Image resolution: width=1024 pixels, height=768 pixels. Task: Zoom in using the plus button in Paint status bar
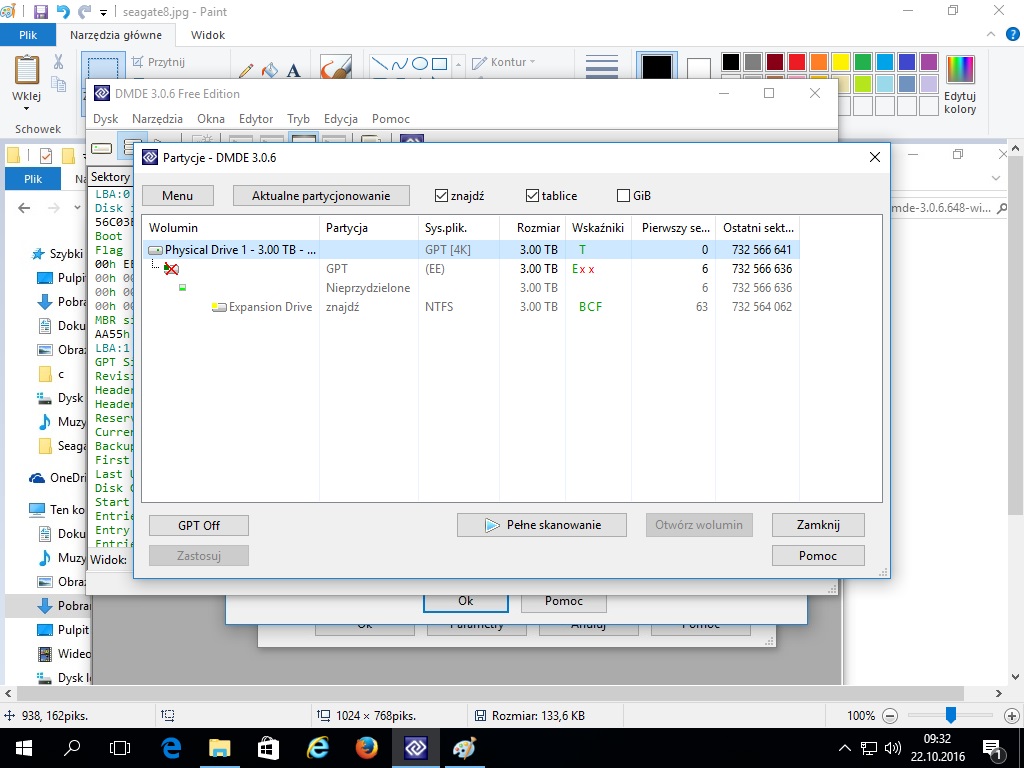point(1012,716)
